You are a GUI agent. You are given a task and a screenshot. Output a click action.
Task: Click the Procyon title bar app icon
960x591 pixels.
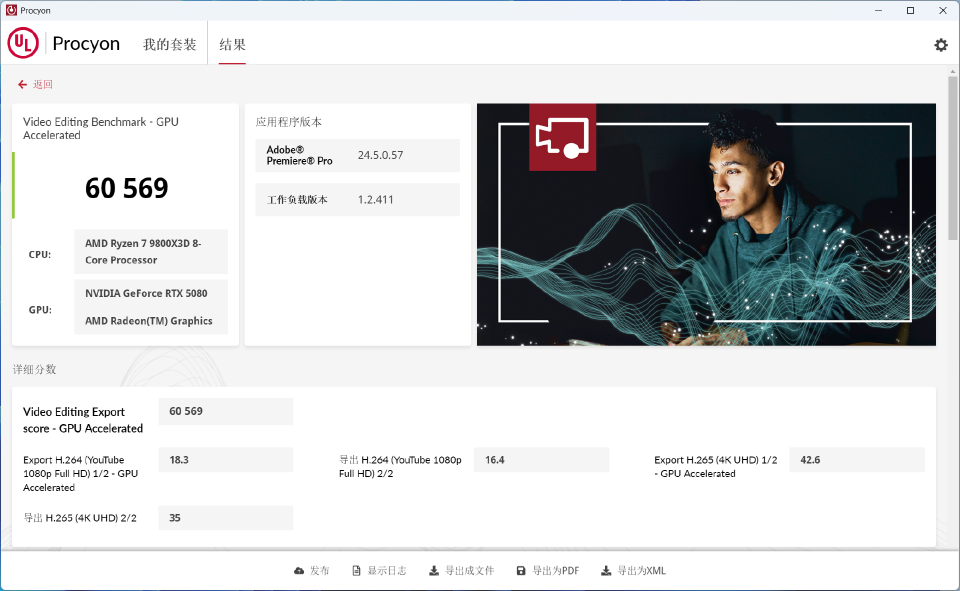(x=11, y=10)
